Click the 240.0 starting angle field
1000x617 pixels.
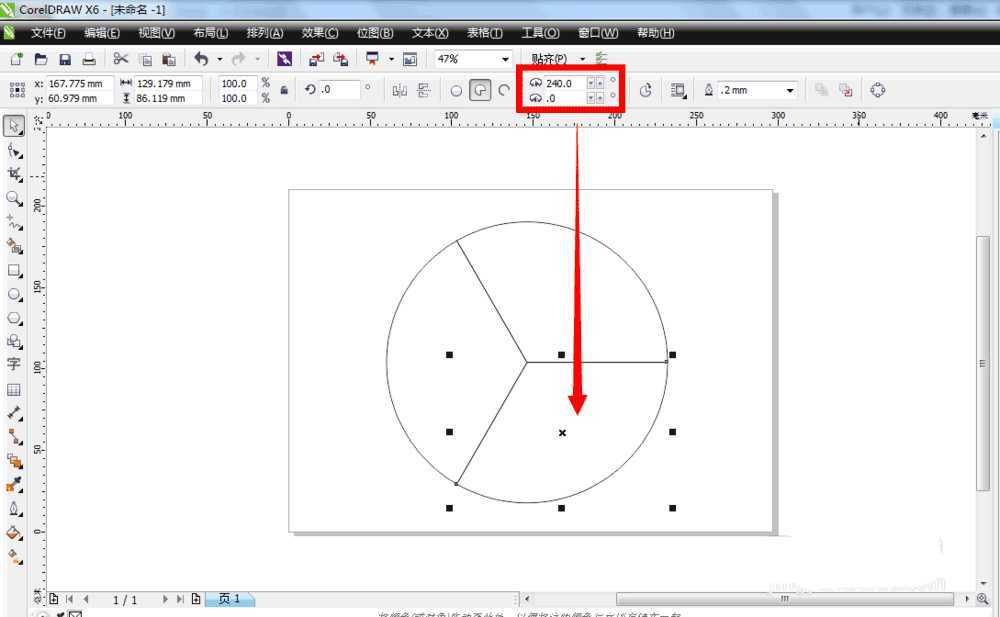coord(564,83)
